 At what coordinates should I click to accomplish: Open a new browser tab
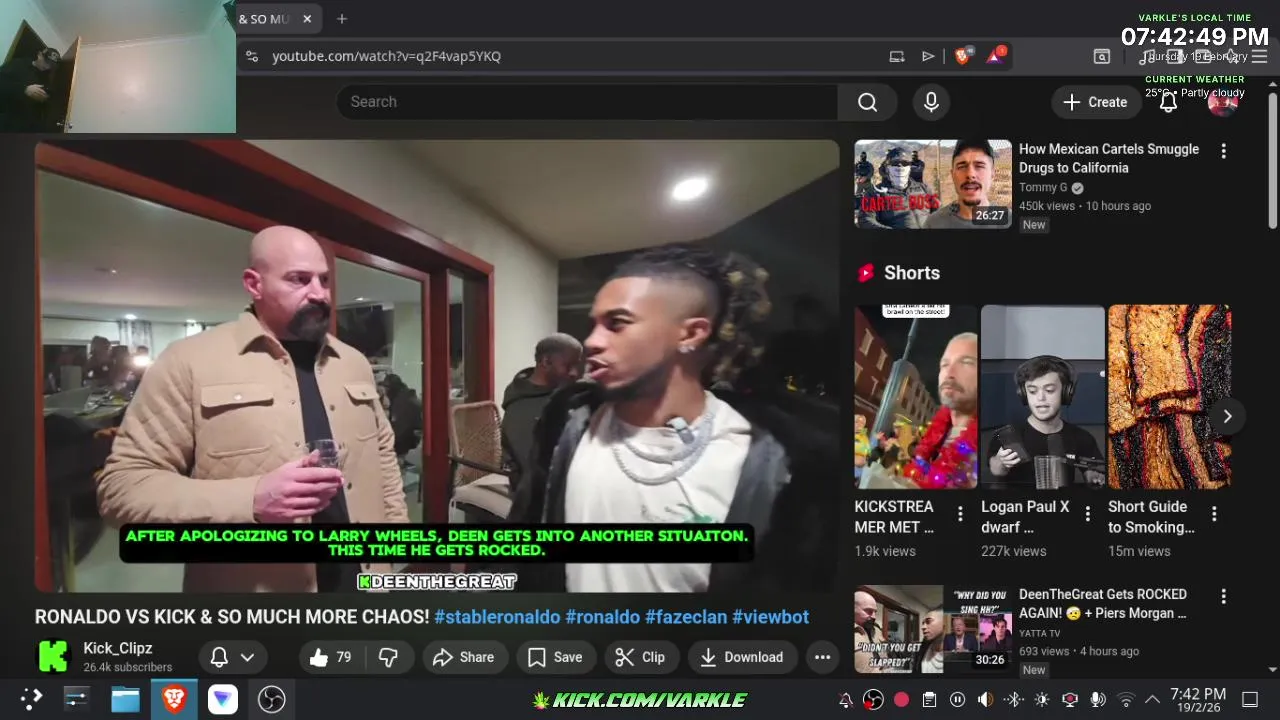tap(342, 19)
